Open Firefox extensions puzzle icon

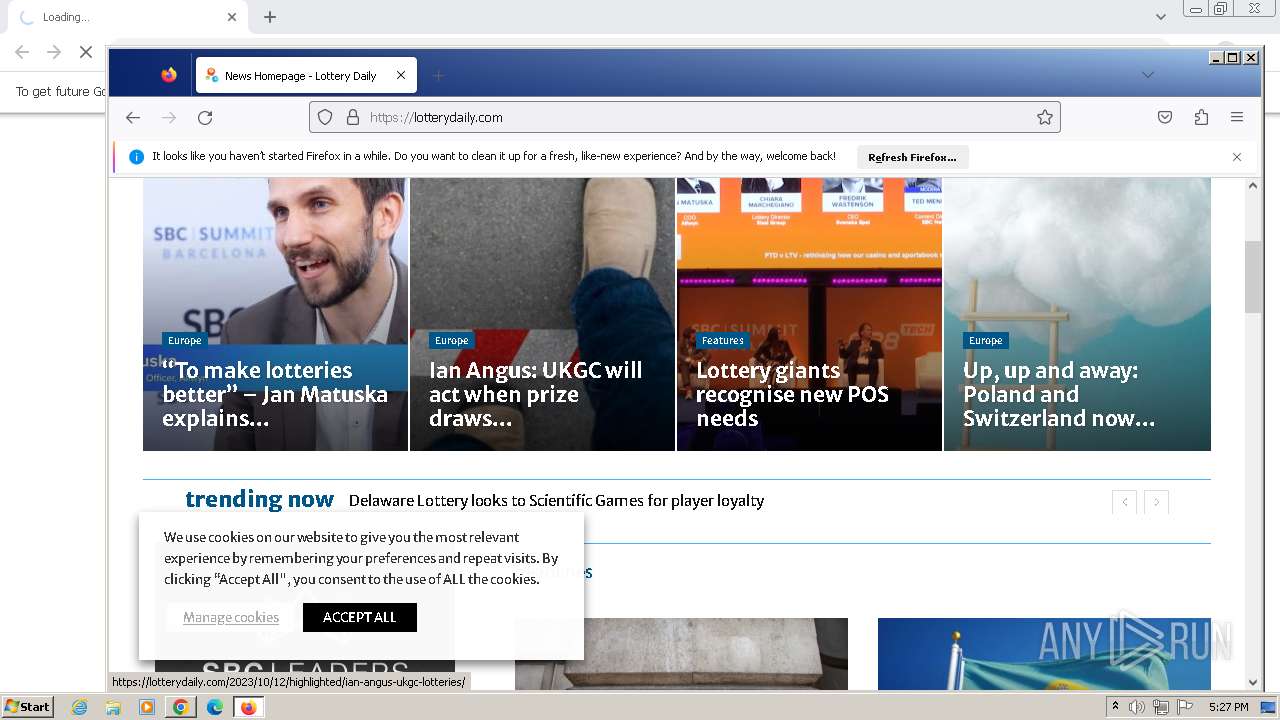(1201, 117)
